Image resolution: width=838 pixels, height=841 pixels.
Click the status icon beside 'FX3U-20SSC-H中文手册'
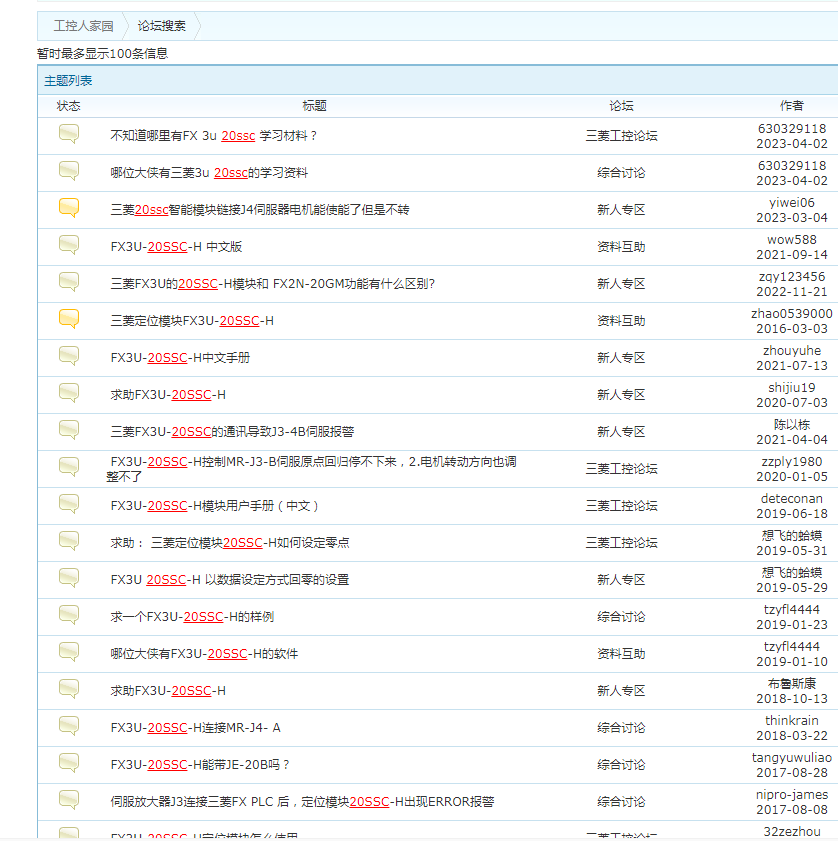coord(69,356)
